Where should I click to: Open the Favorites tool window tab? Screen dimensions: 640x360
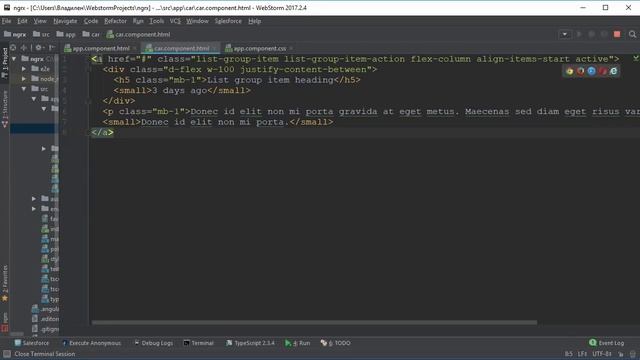[x=5, y=283]
